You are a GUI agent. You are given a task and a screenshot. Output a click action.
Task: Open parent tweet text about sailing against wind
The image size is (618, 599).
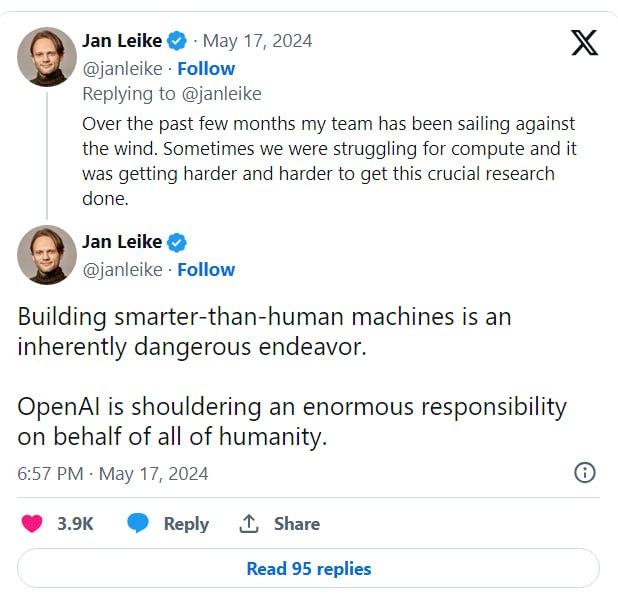coord(329,161)
